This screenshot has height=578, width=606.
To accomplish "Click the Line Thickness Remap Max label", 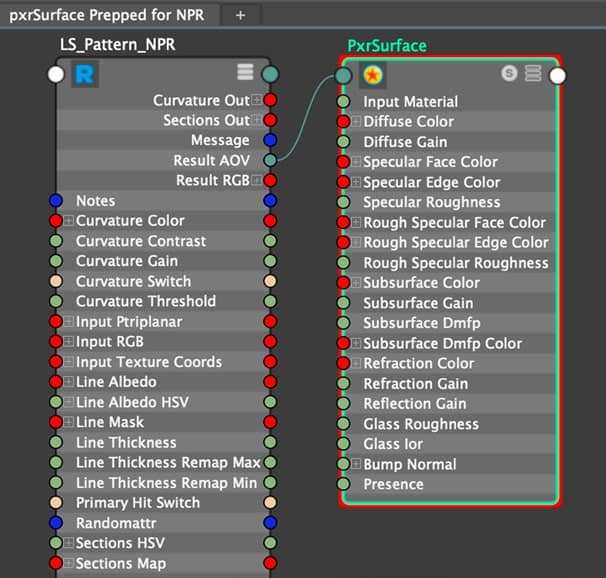I will [168, 462].
